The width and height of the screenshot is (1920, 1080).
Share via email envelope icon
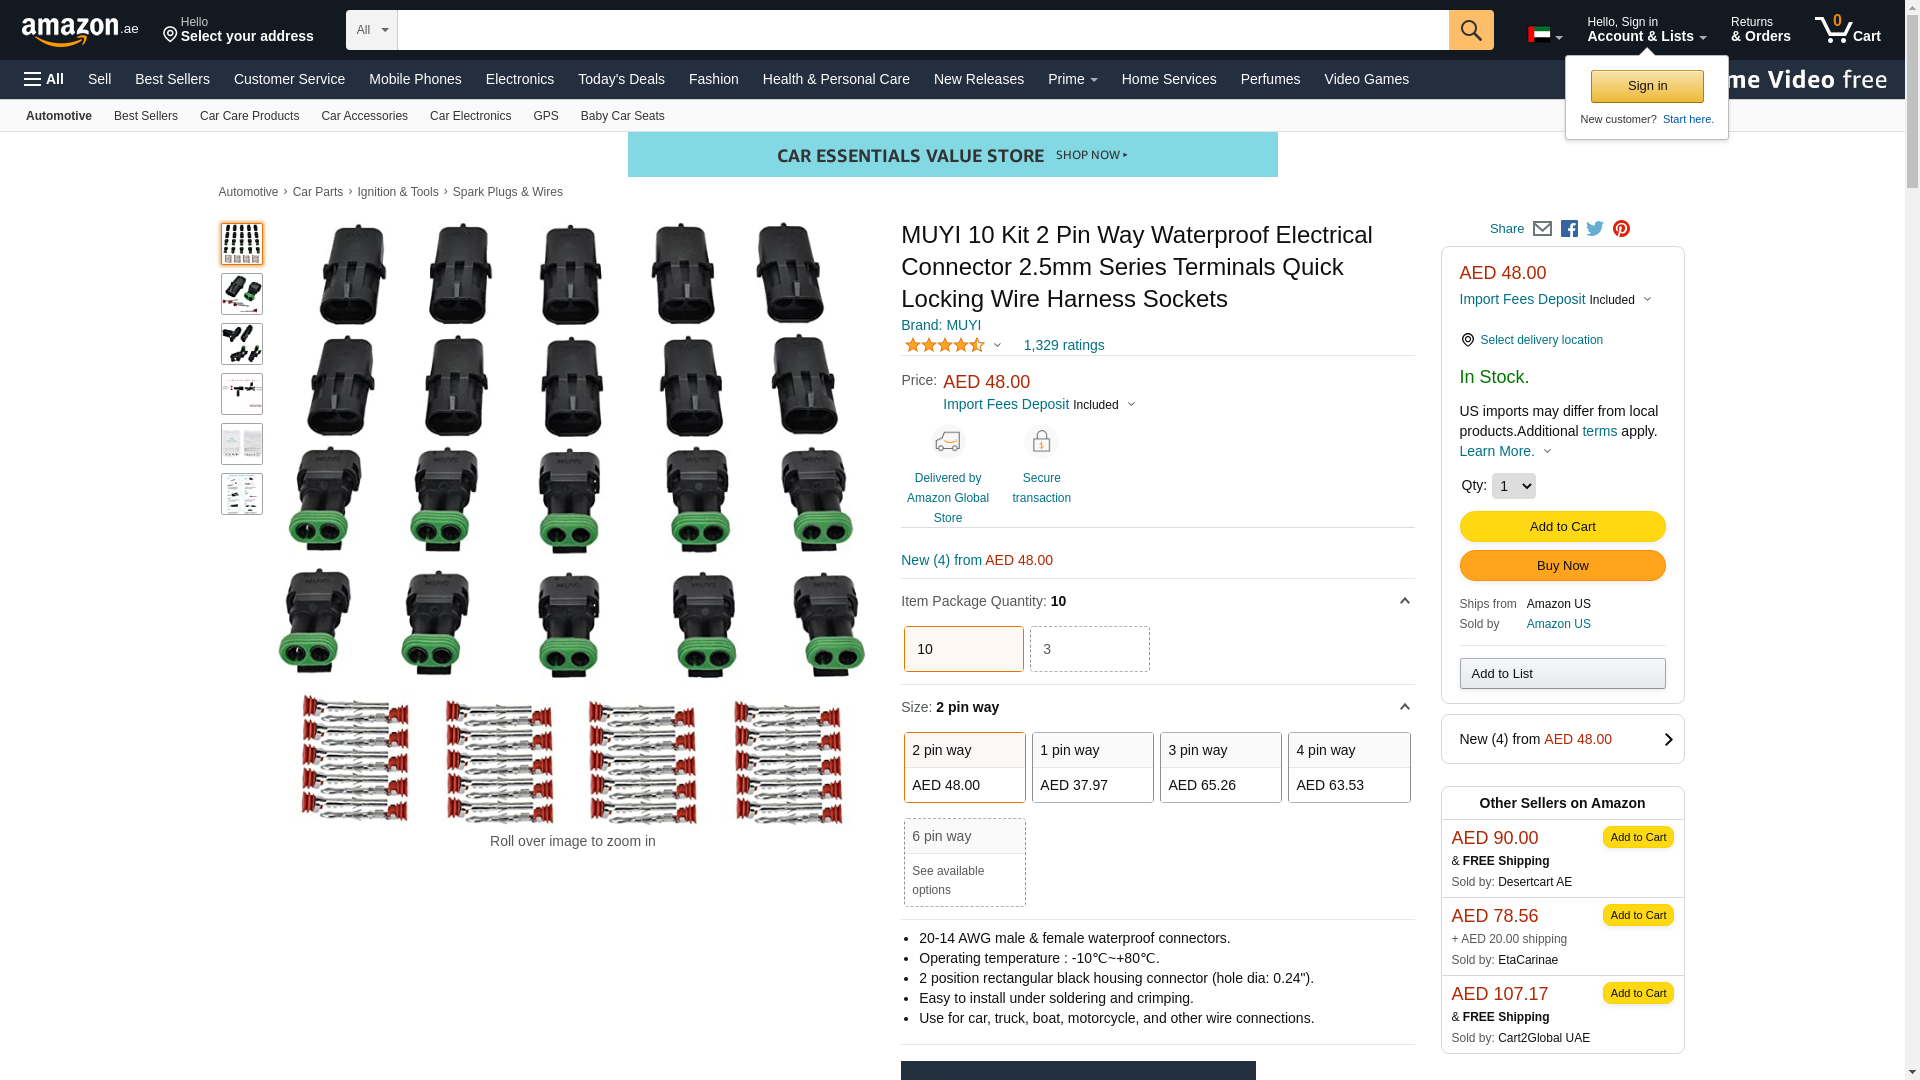tap(1542, 229)
